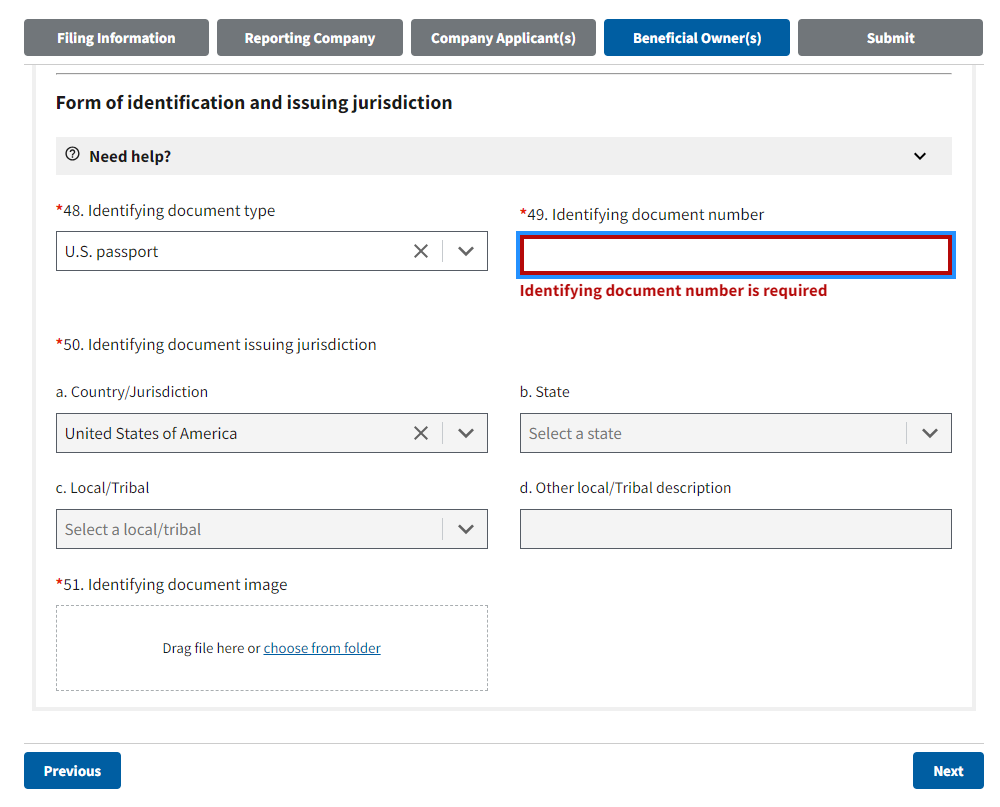Viewport: 1000px width, 807px height.
Task: Click the Other local/Tribal description field
Action: (x=735, y=529)
